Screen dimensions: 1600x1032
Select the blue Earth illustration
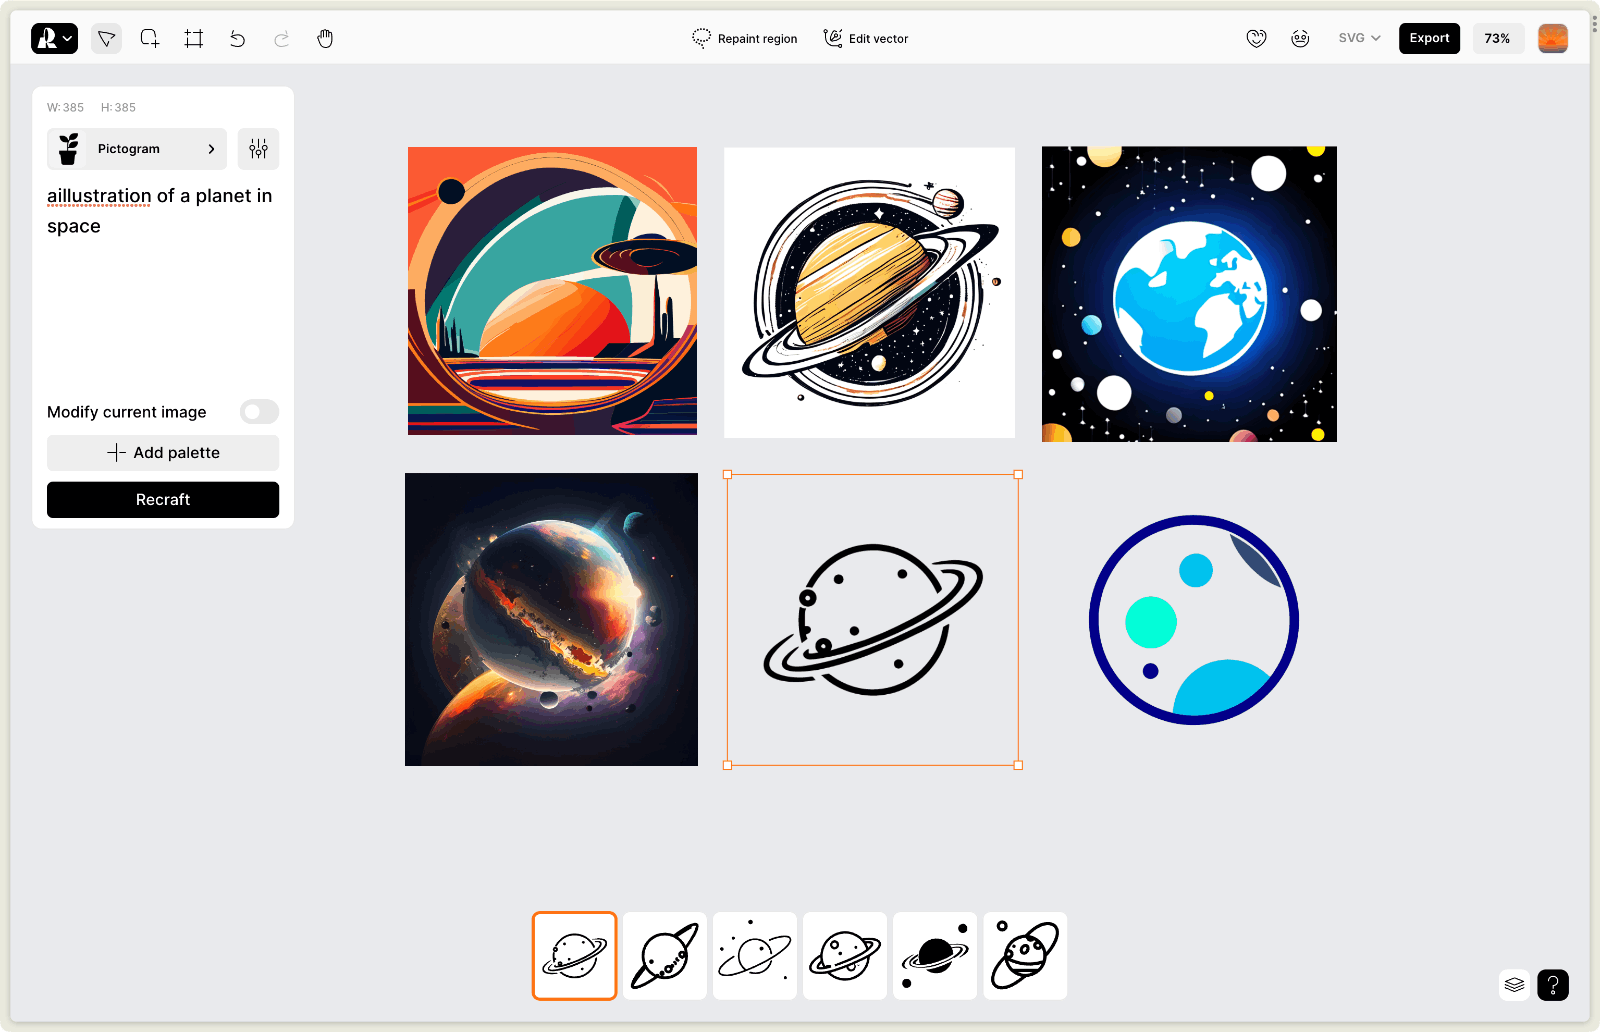tap(1189, 294)
